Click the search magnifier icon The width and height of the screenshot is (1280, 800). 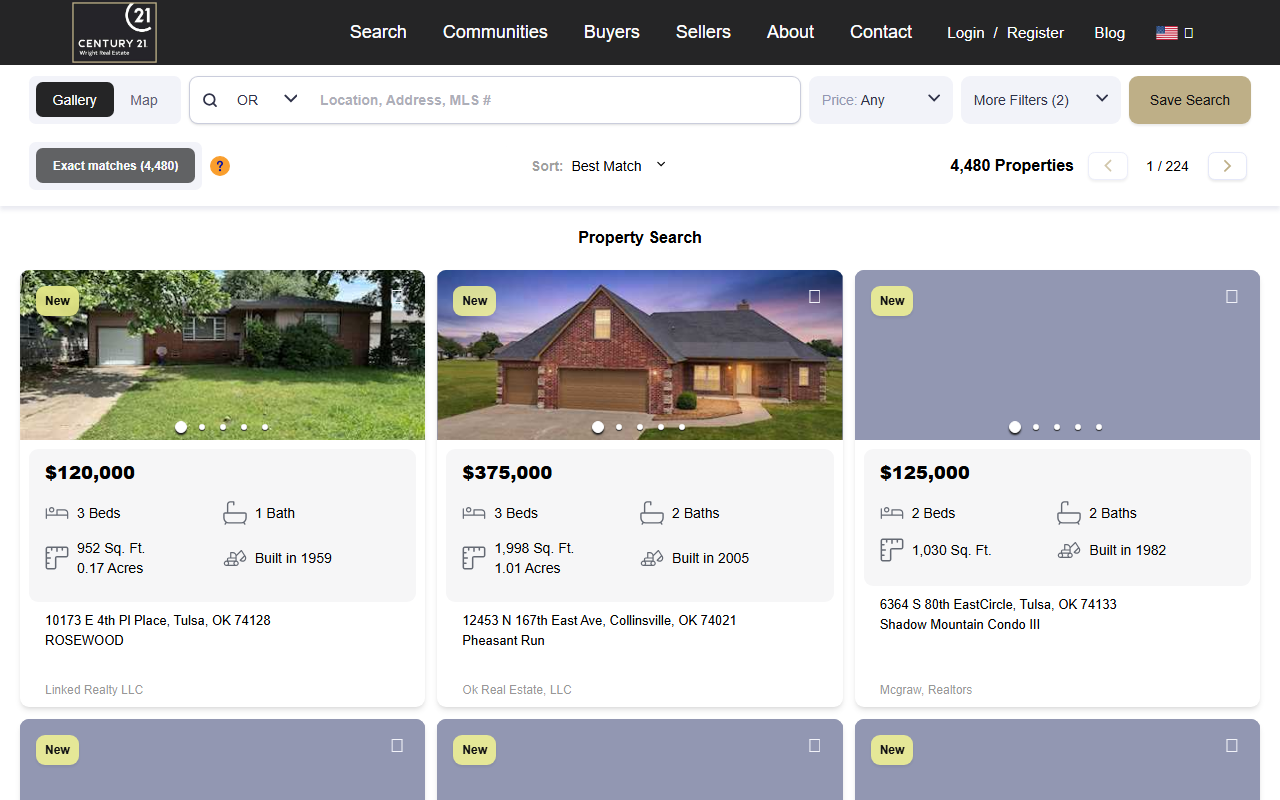tap(210, 100)
